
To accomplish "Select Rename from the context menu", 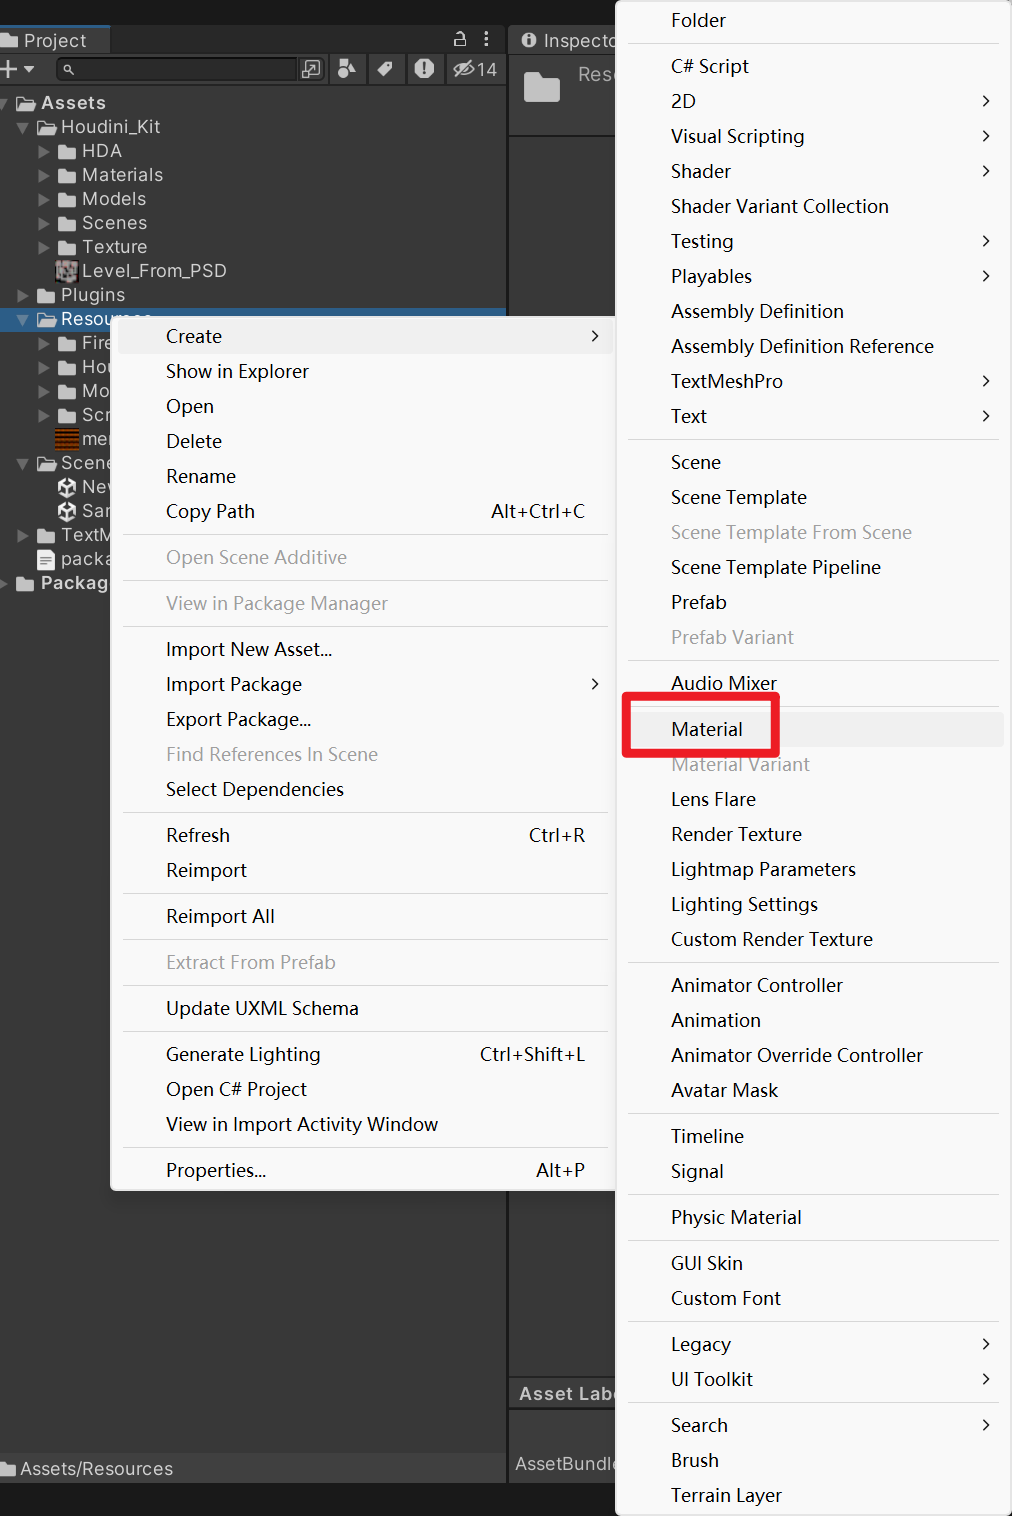I will point(201,476).
